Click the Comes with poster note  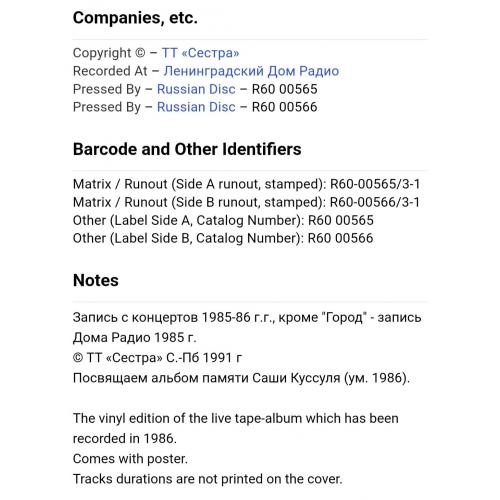[130, 459]
